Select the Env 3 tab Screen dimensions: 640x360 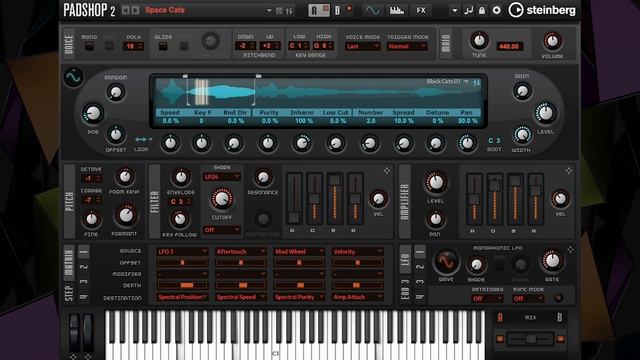point(405,289)
